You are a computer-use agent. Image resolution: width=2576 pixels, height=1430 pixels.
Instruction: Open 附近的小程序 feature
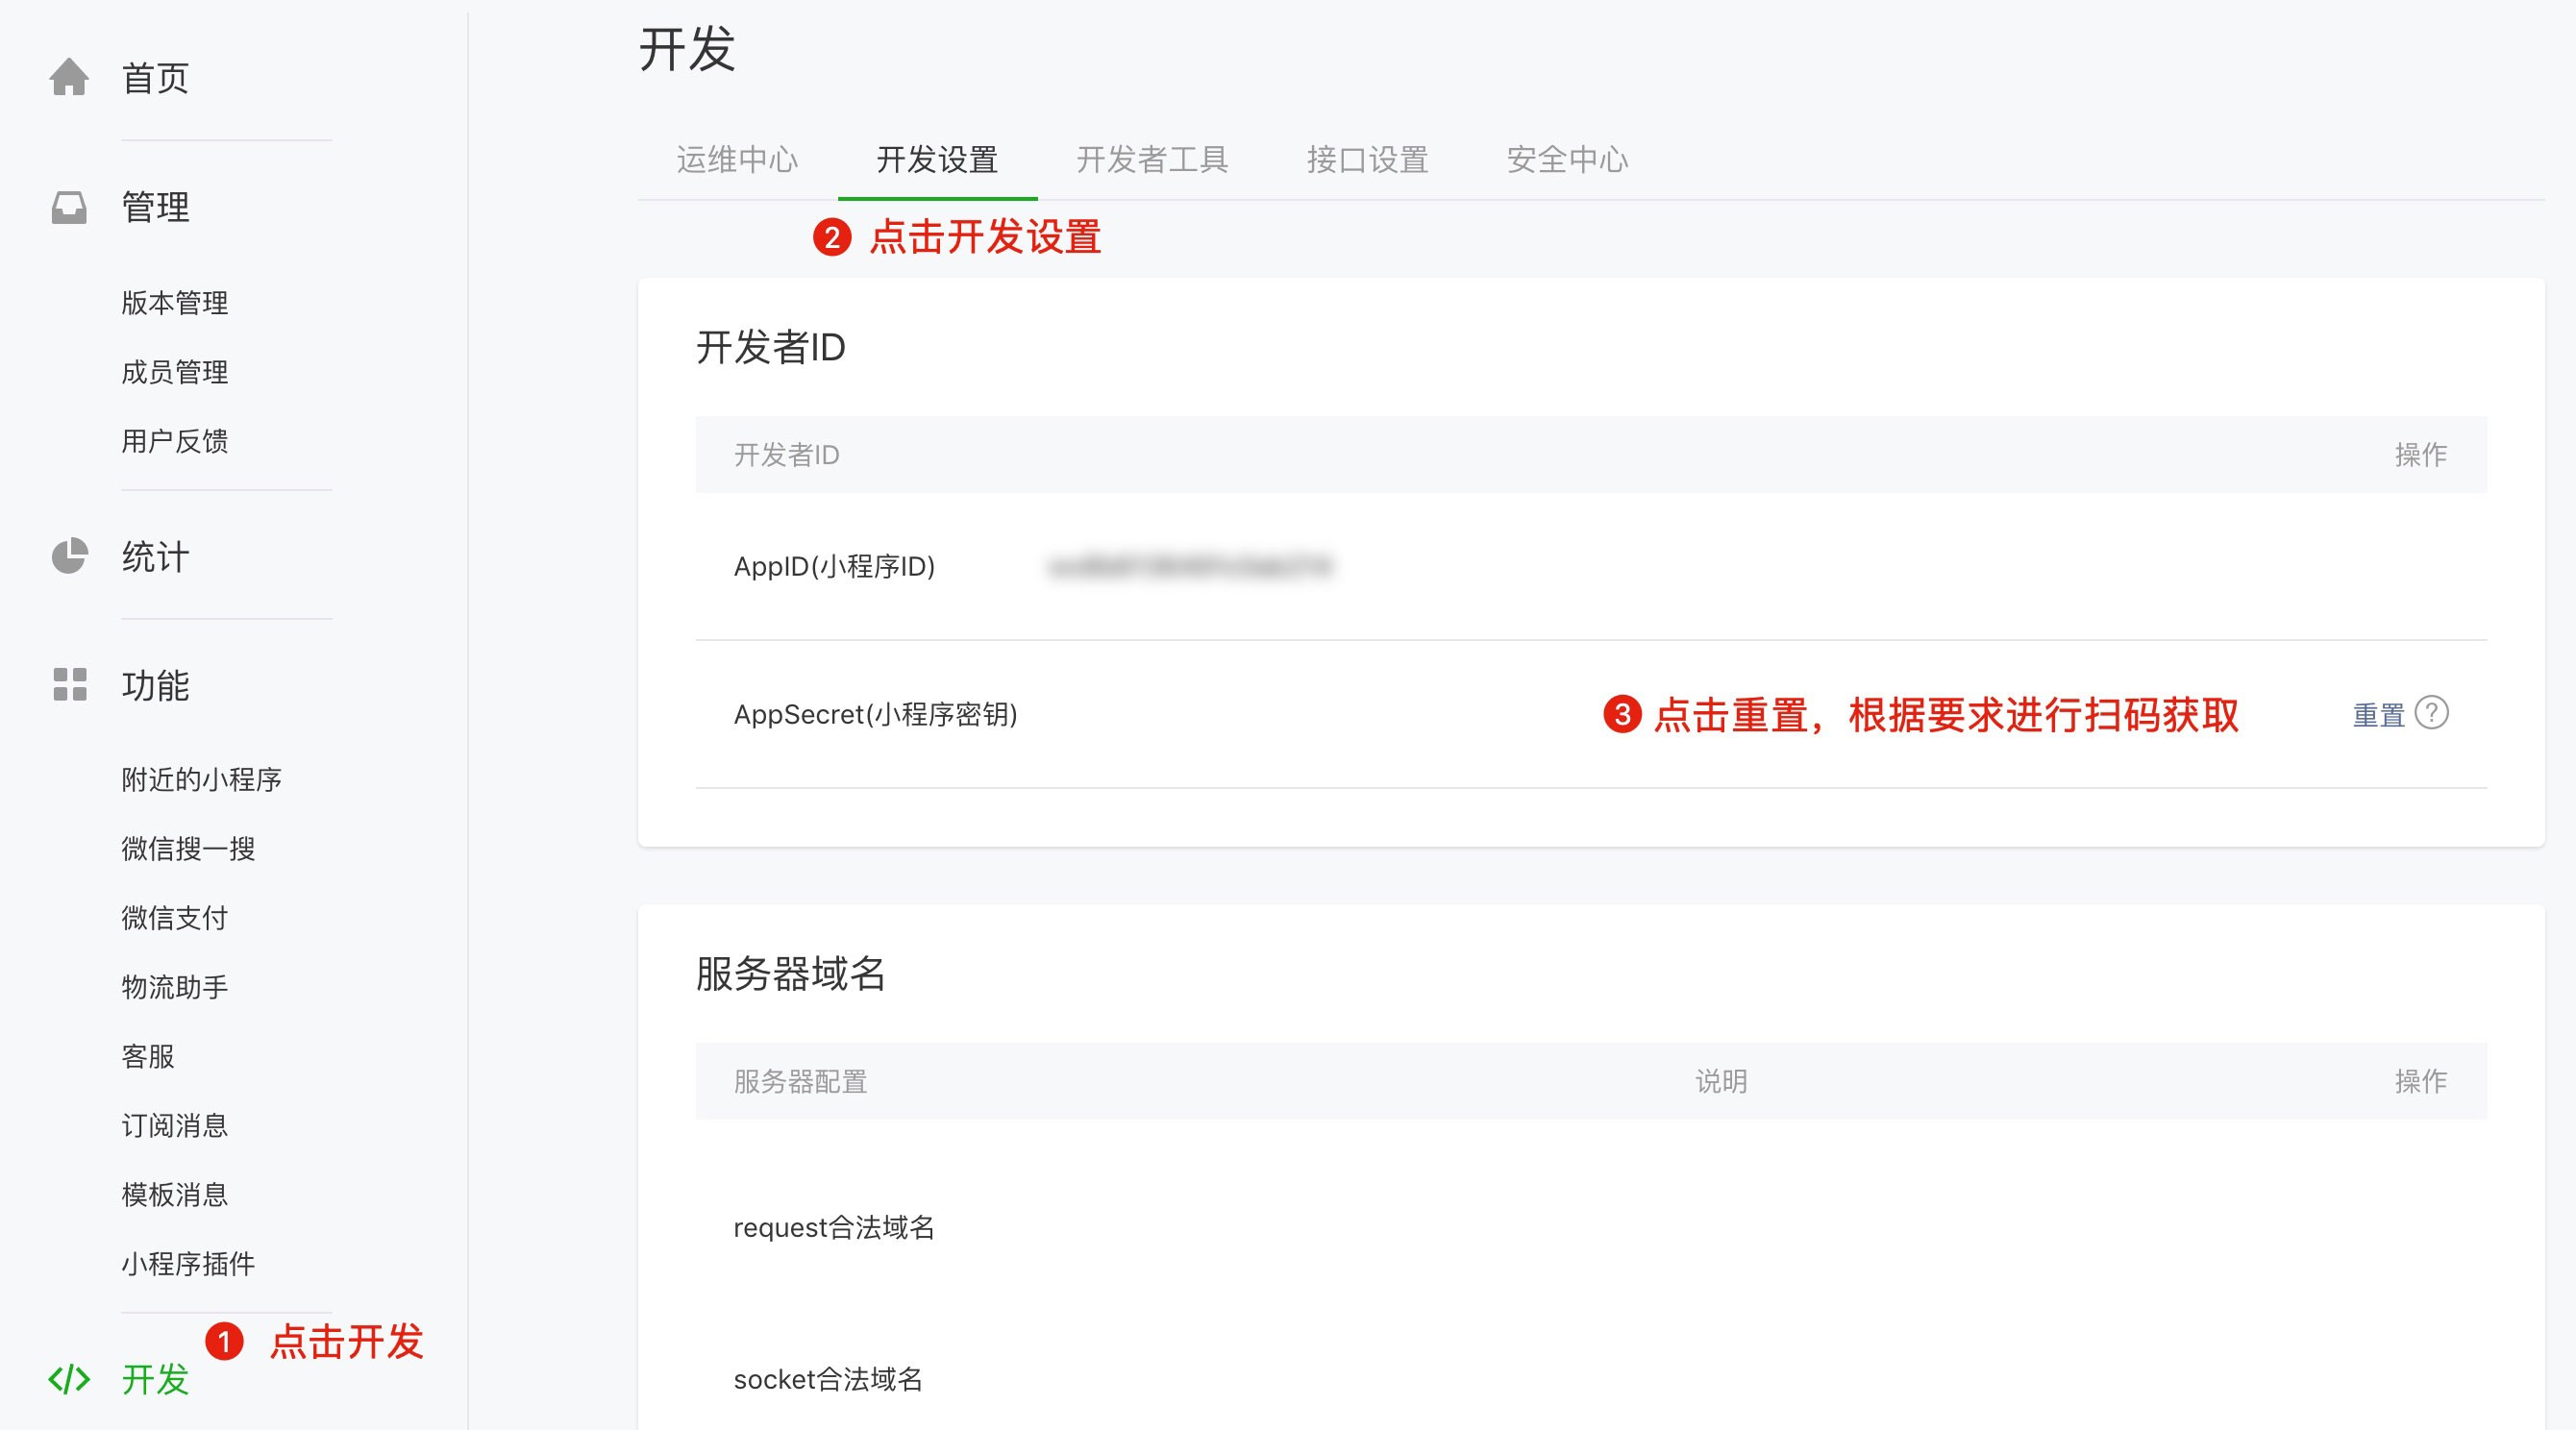click(201, 779)
